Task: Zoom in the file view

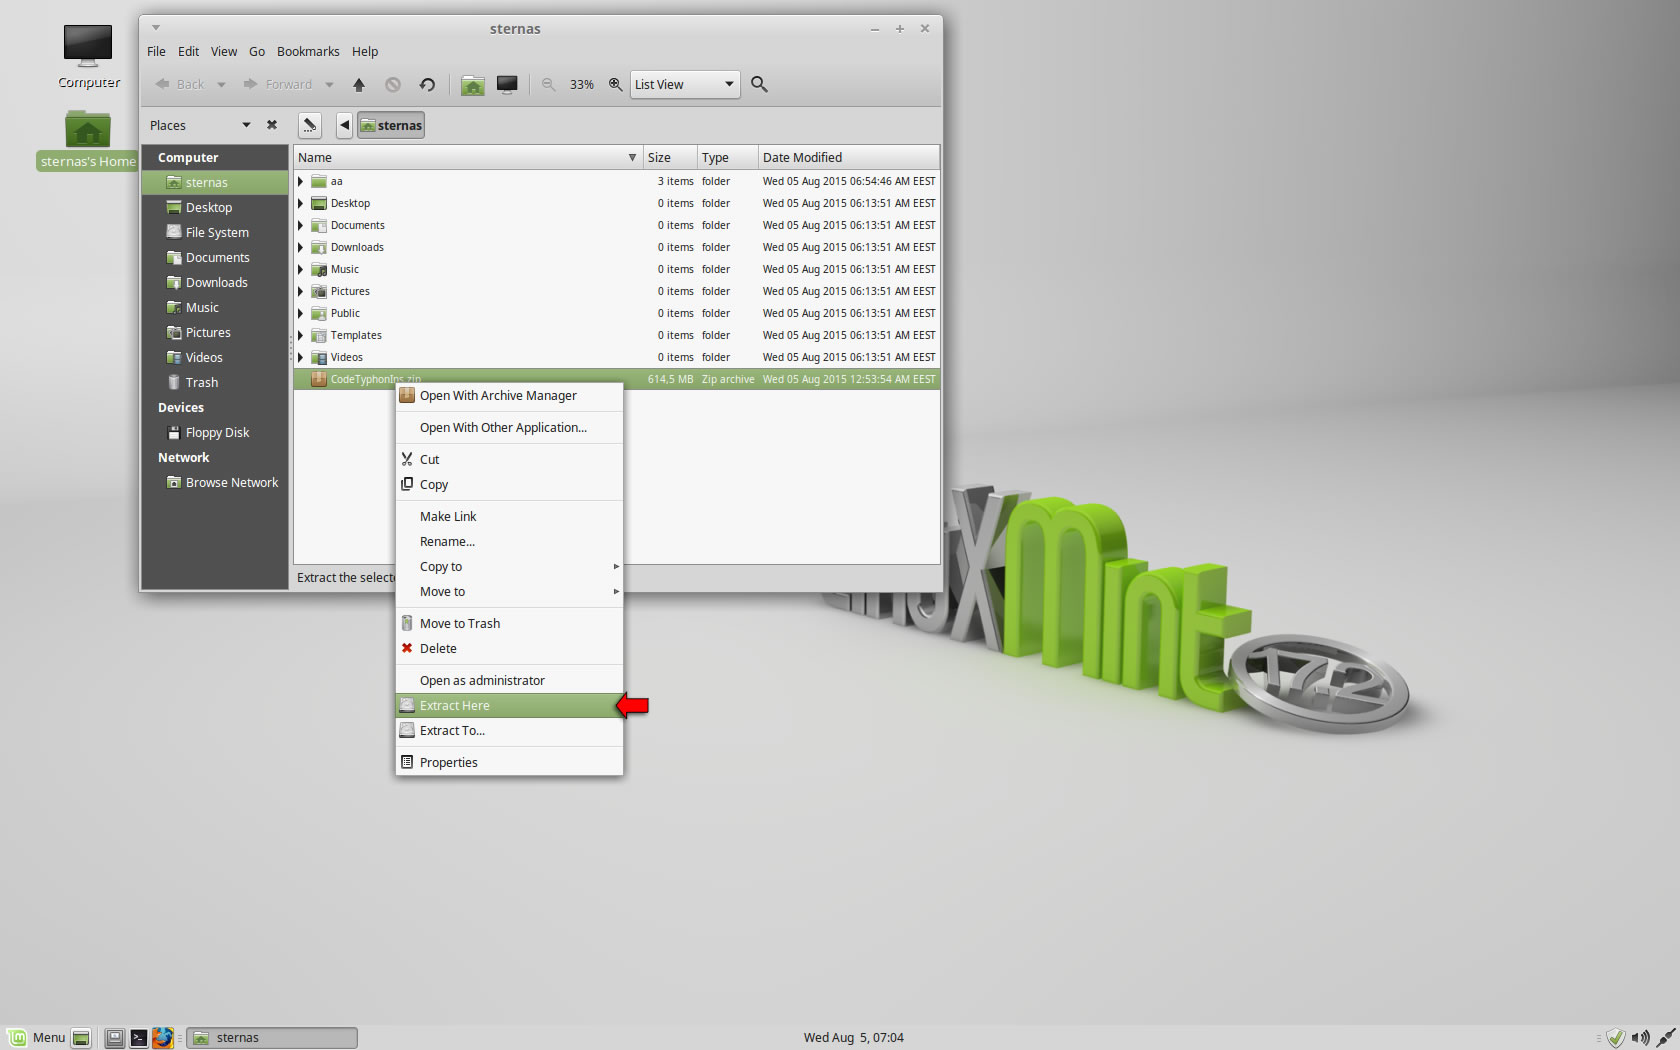Action: tap(615, 85)
